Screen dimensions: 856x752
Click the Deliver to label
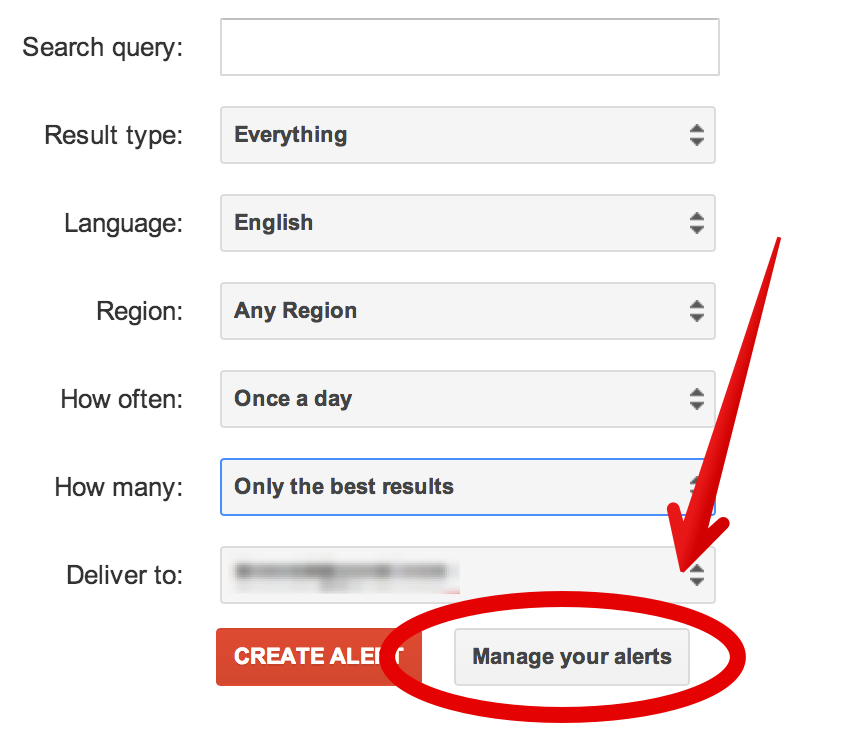pyautogui.click(x=124, y=575)
